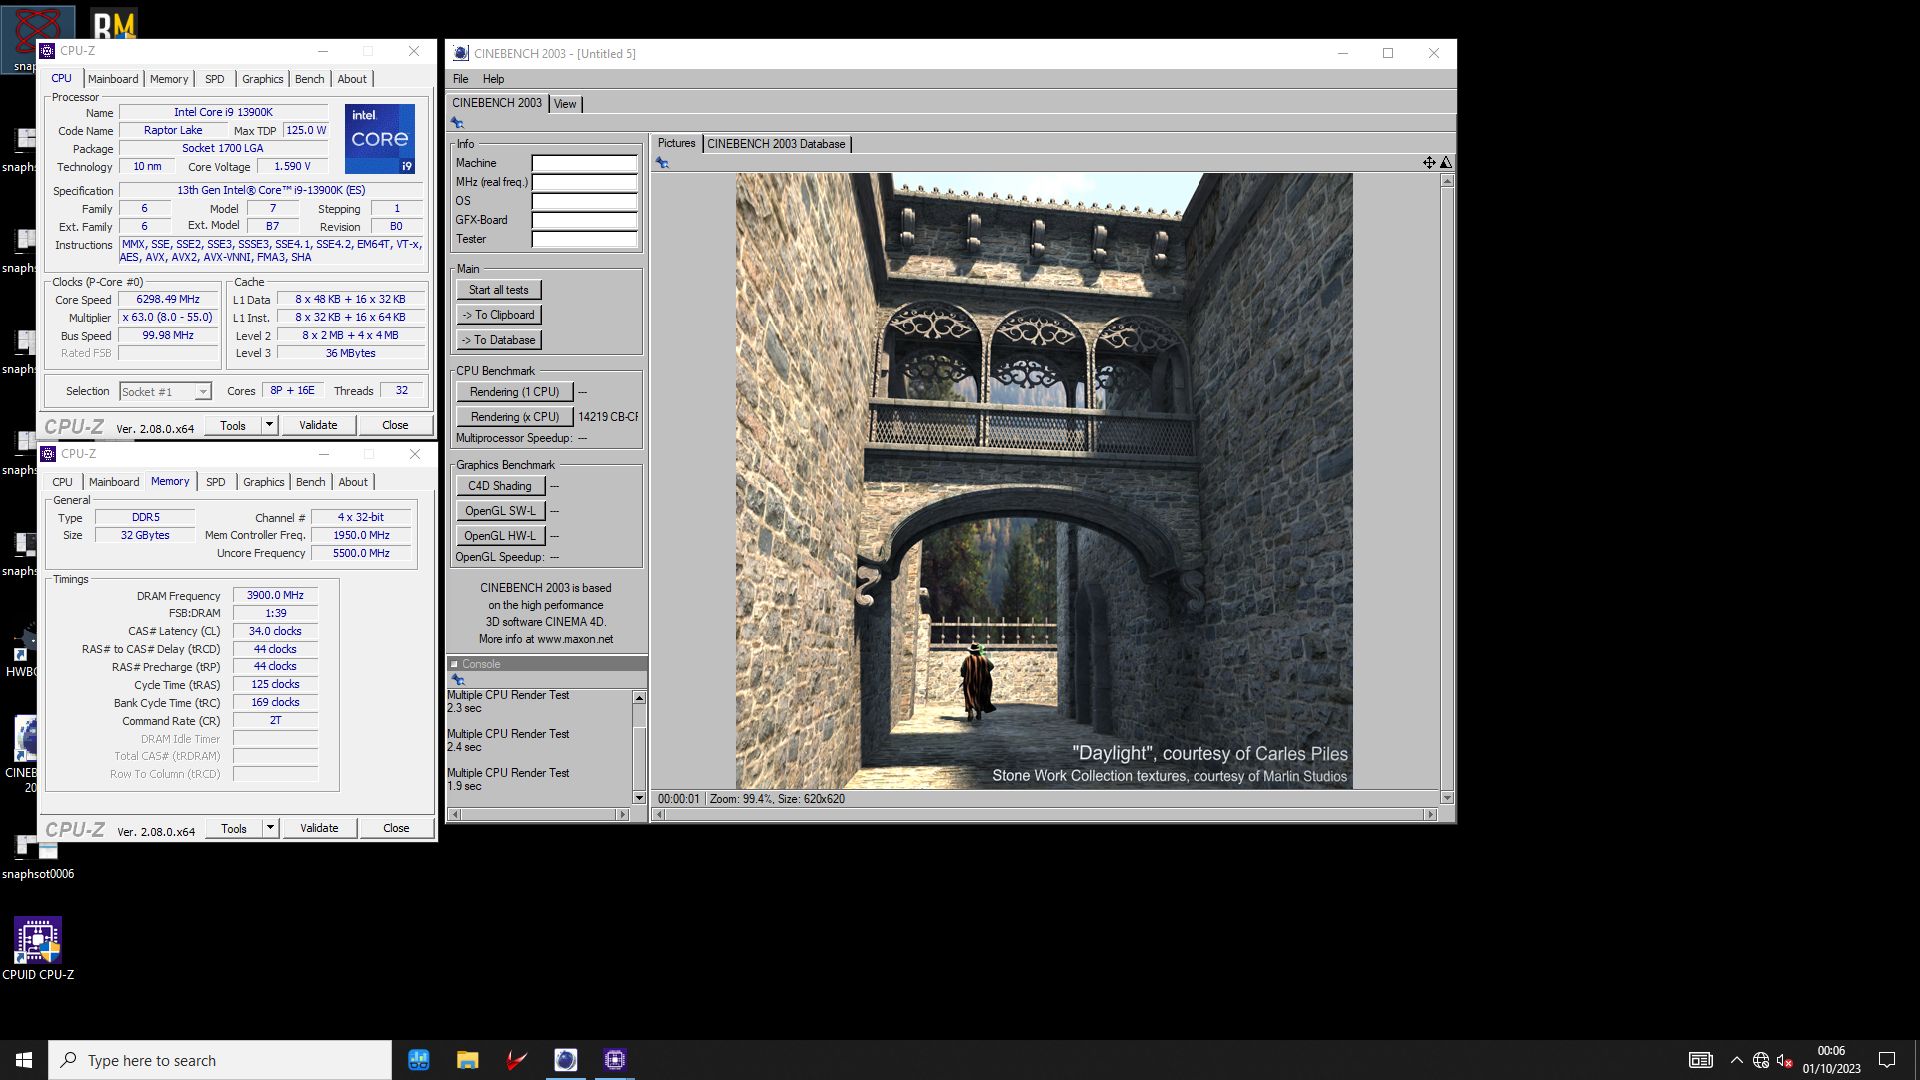Open SPD tab in bottom CPU-Z window
This screenshot has width=1920, height=1080.
click(216, 482)
